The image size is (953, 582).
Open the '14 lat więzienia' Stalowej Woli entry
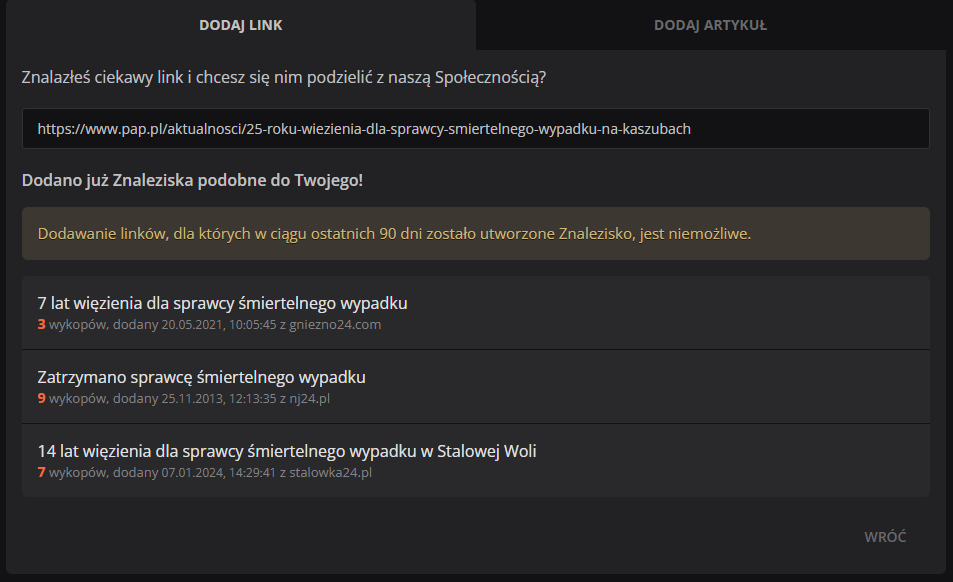click(286, 451)
